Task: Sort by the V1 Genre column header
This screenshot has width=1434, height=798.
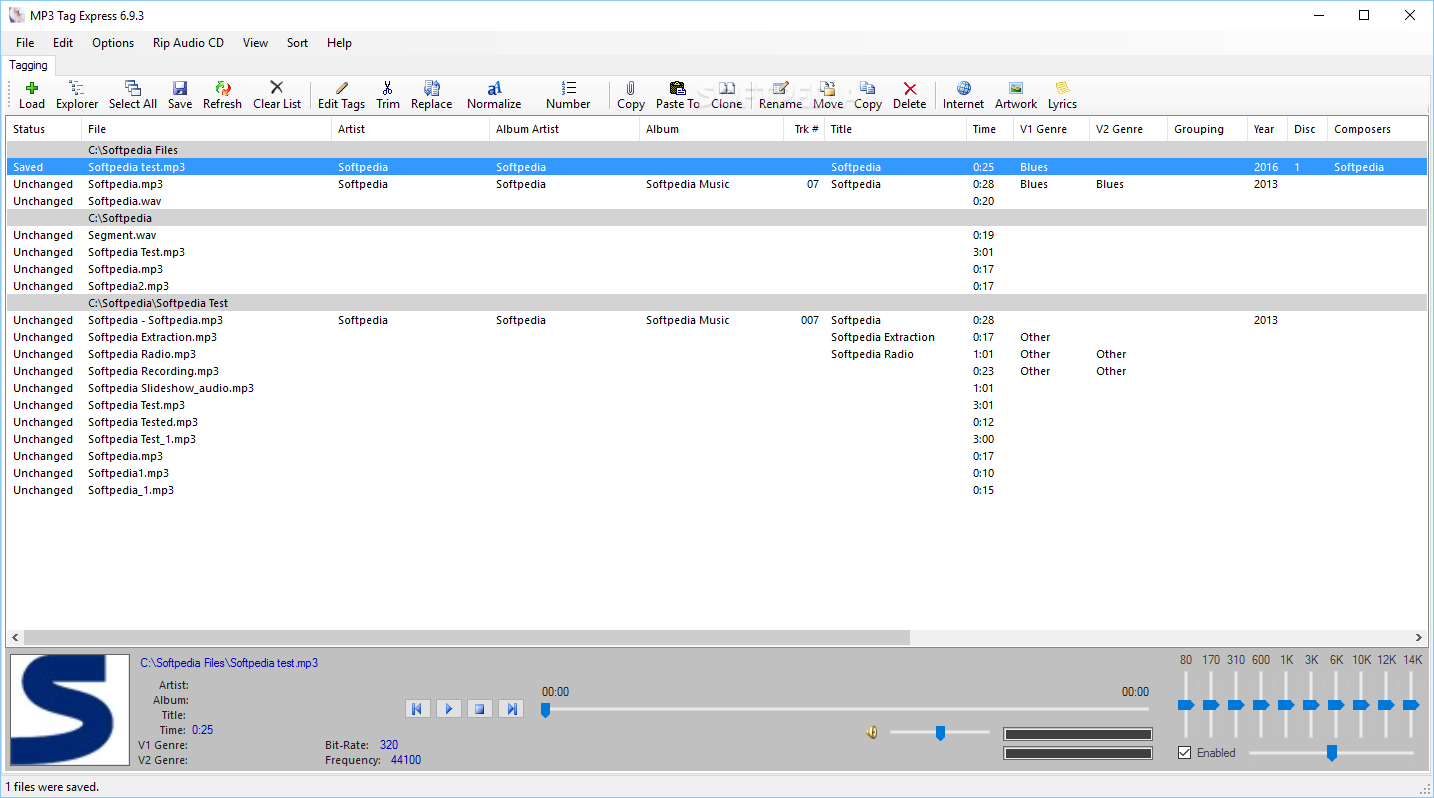Action: pyautogui.click(x=1051, y=129)
